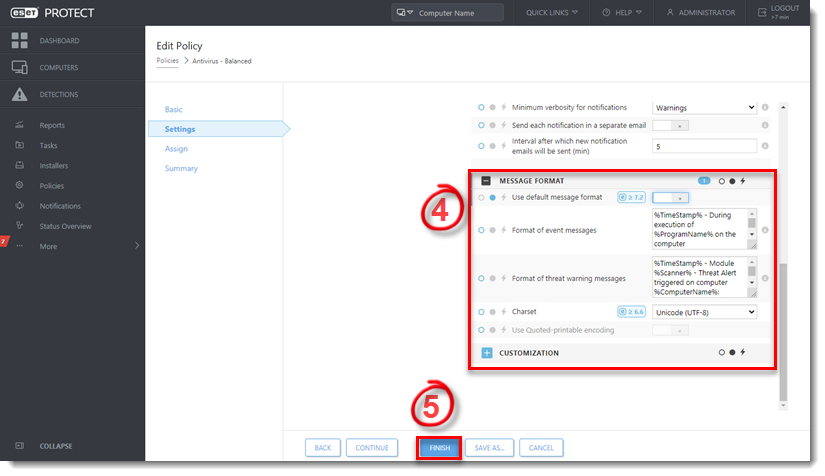The image size is (825, 476).
Task: Open the Computers monitor icon
Action: 19,67
